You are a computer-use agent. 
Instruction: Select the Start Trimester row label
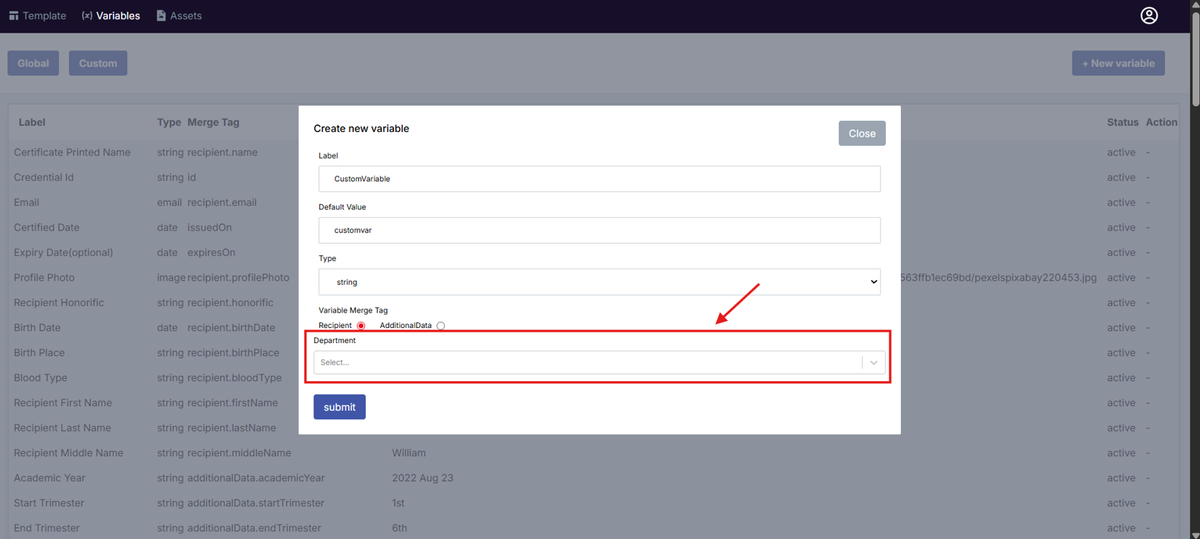(x=49, y=503)
